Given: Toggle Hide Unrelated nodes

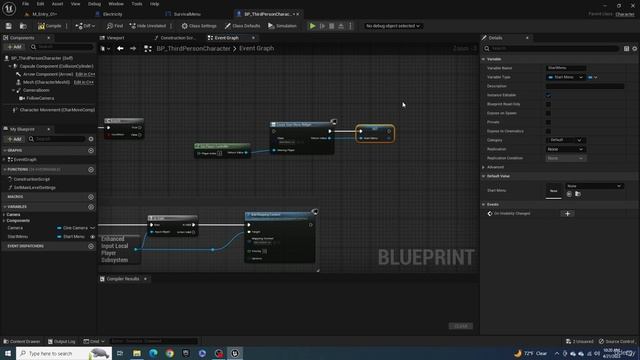Looking at the screenshot, I should pyautogui.click(x=147, y=26).
